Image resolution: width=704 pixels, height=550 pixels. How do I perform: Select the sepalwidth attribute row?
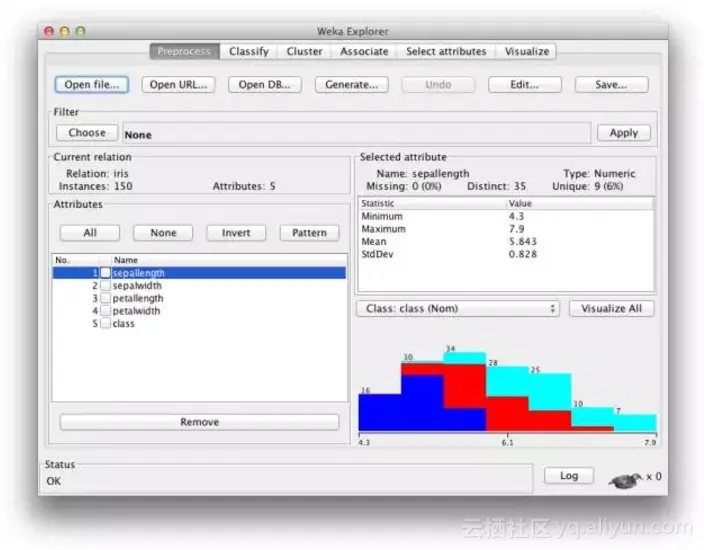tap(199, 286)
